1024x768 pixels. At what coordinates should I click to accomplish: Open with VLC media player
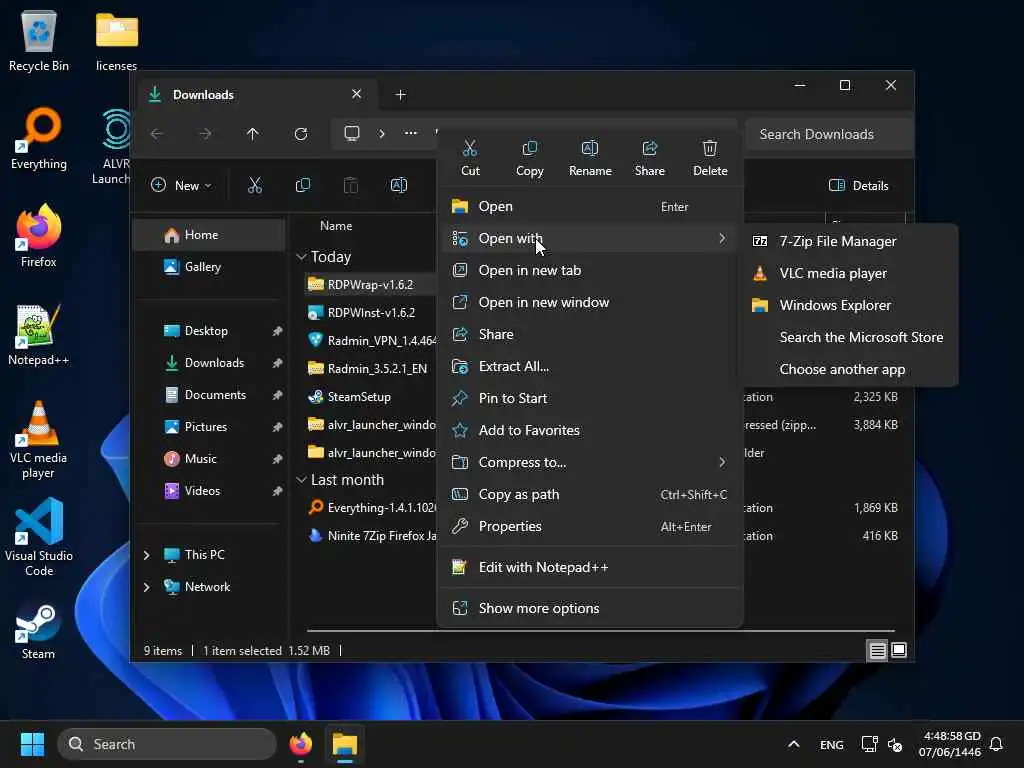(850, 274)
